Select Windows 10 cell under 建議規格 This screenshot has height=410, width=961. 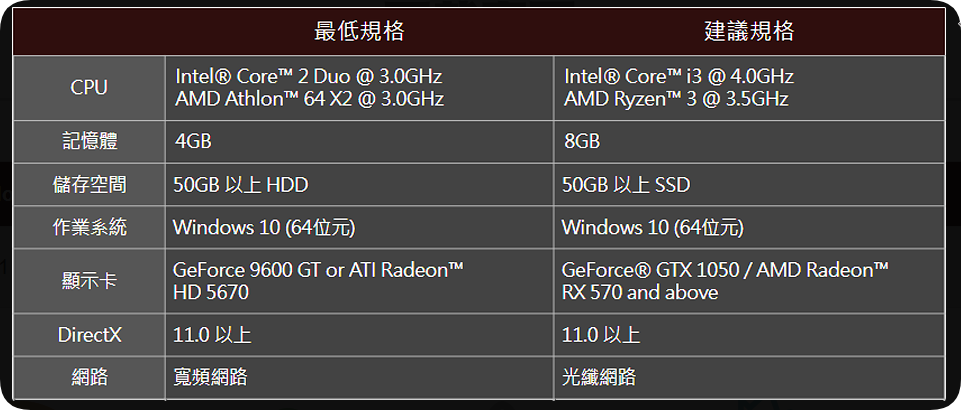coord(652,228)
